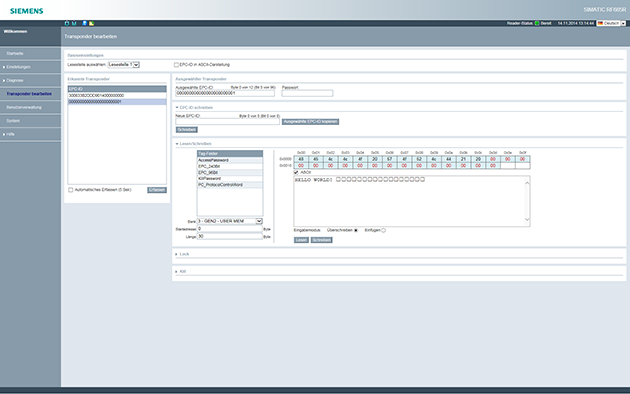Click text area scroll down arrow
Screen dimensions: 630x394
click(x=527, y=219)
